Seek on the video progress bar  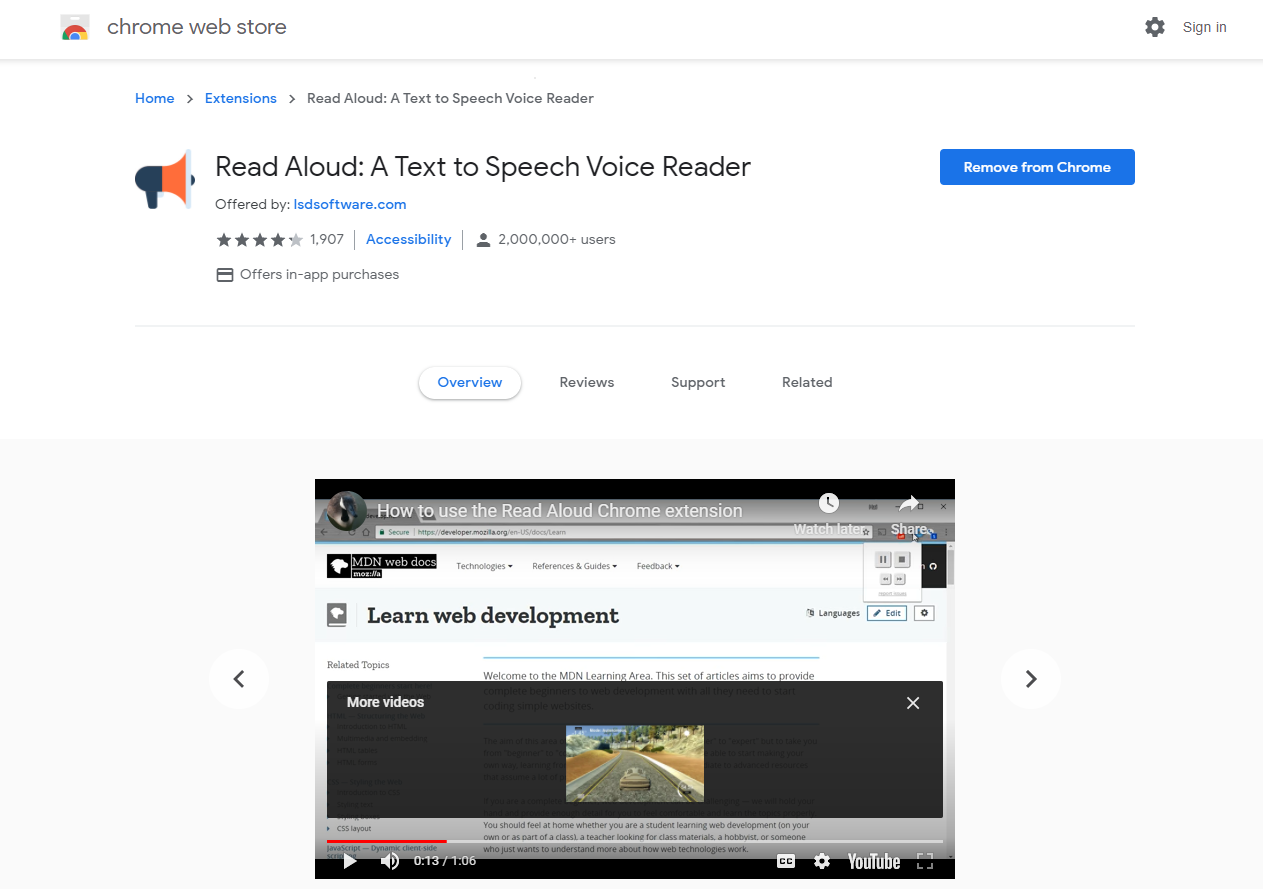(x=635, y=841)
